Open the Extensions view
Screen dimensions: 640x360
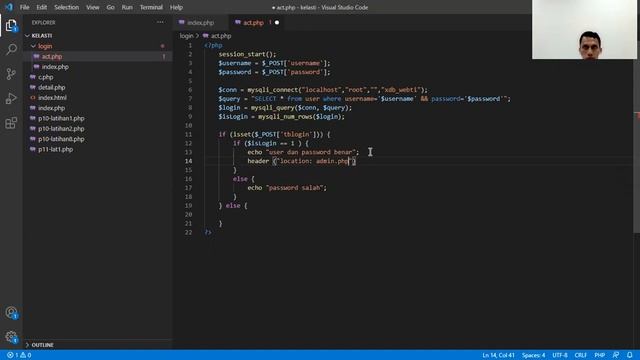[x=11, y=123]
